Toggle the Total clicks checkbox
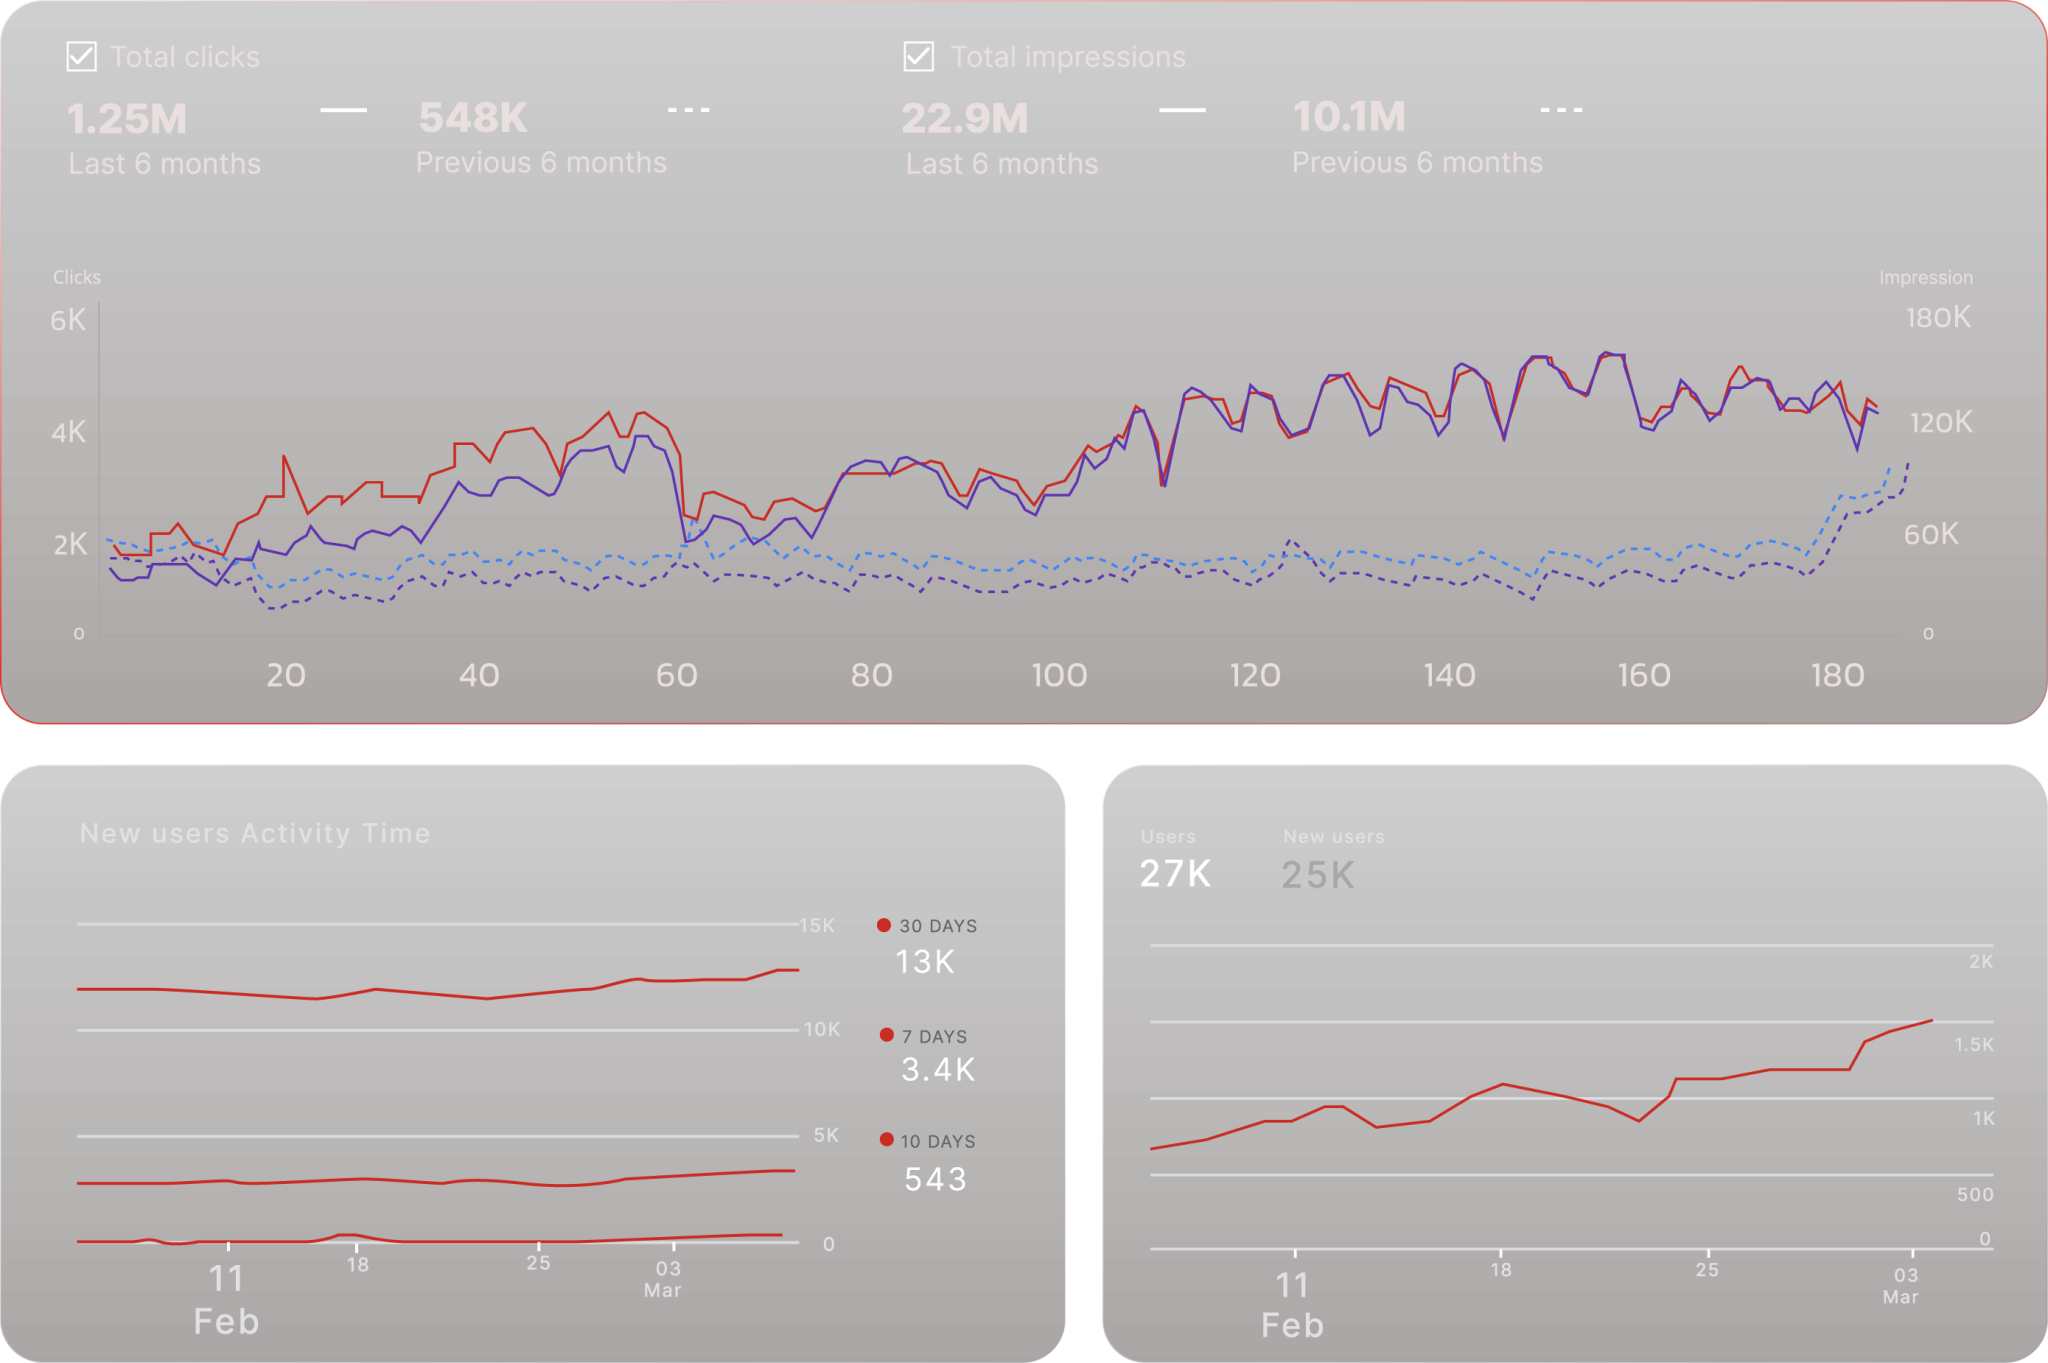Image resolution: width=2048 pixels, height=1363 pixels. (x=81, y=57)
